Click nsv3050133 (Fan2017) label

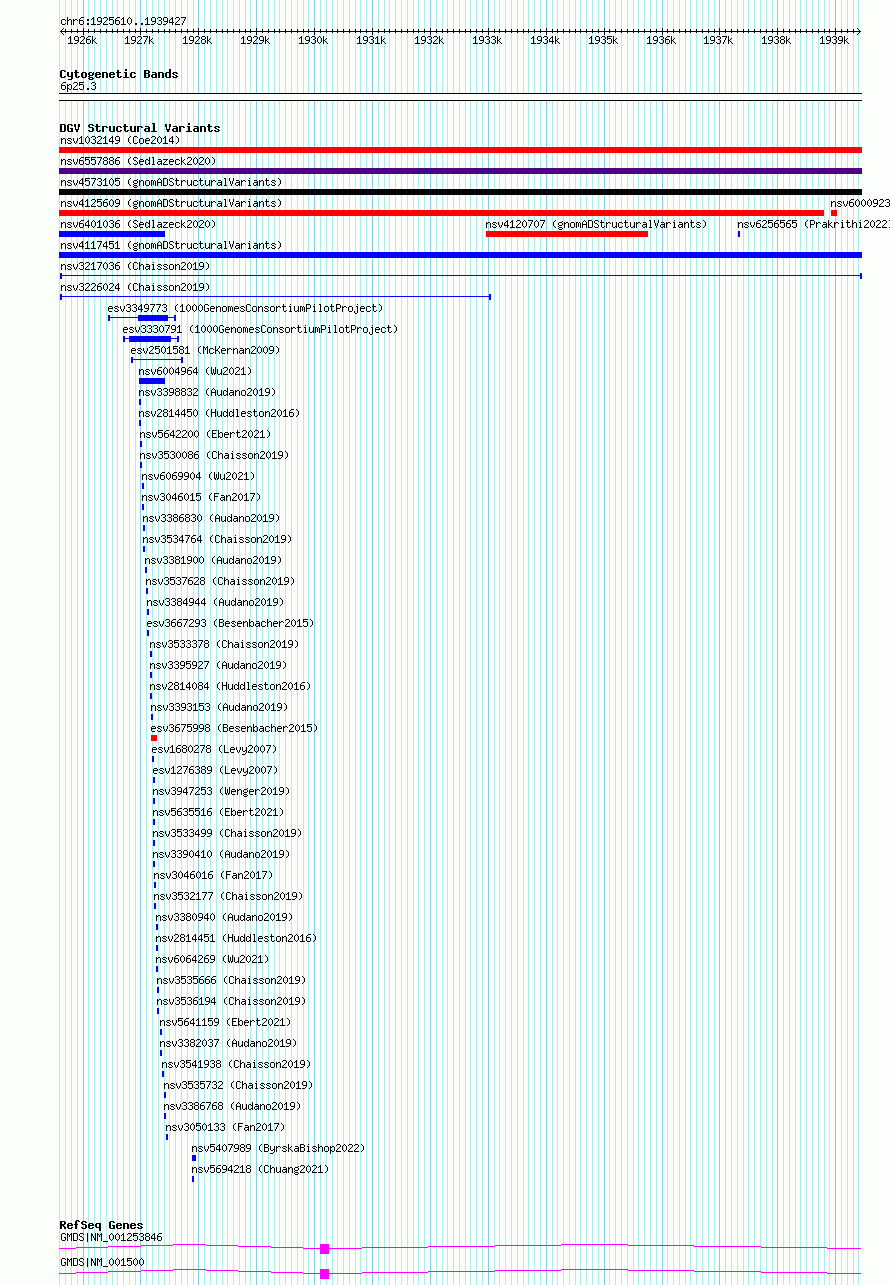coord(225,1127)
